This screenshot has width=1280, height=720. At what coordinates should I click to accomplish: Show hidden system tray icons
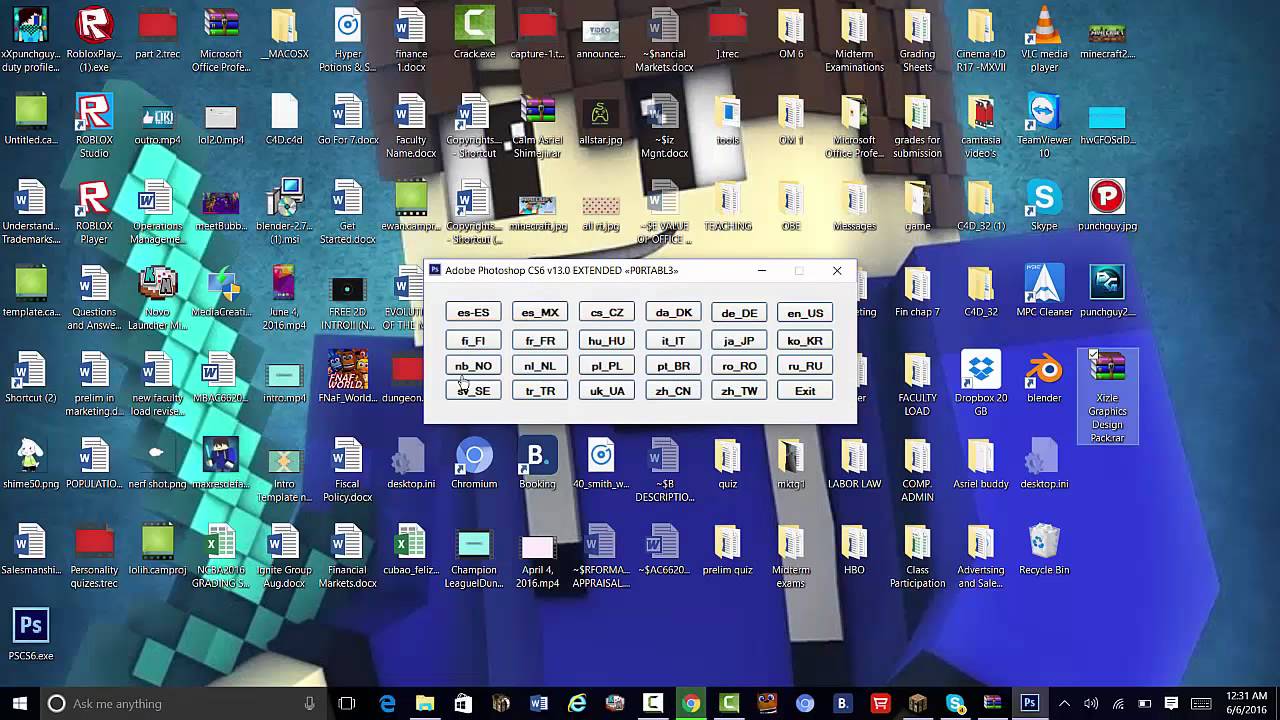(1065, 703)
